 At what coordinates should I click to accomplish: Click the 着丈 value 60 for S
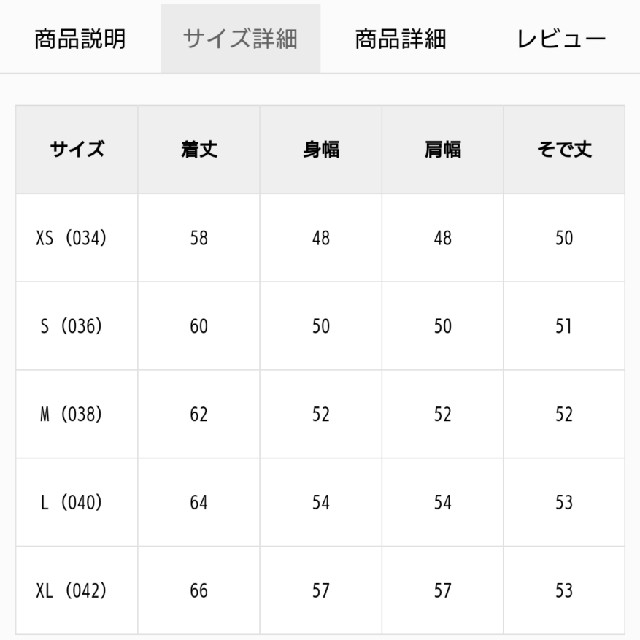click(199, 326)
